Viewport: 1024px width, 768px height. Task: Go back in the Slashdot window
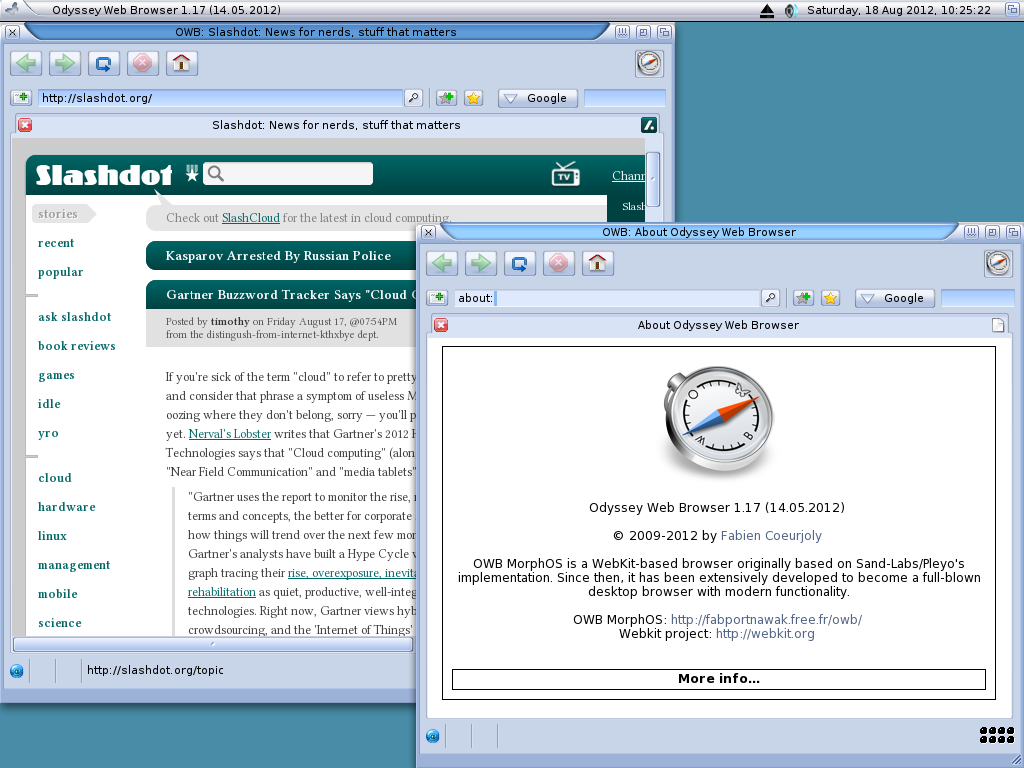(x=26, y=63)
